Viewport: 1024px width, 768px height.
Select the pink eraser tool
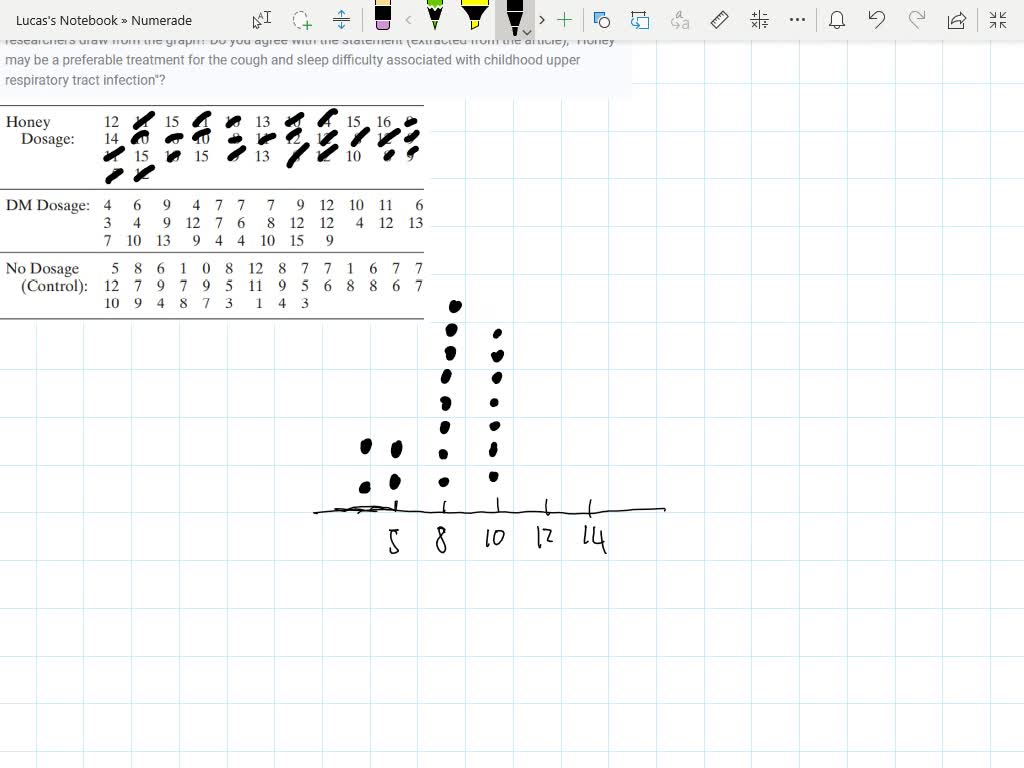[x=383, y=16]
